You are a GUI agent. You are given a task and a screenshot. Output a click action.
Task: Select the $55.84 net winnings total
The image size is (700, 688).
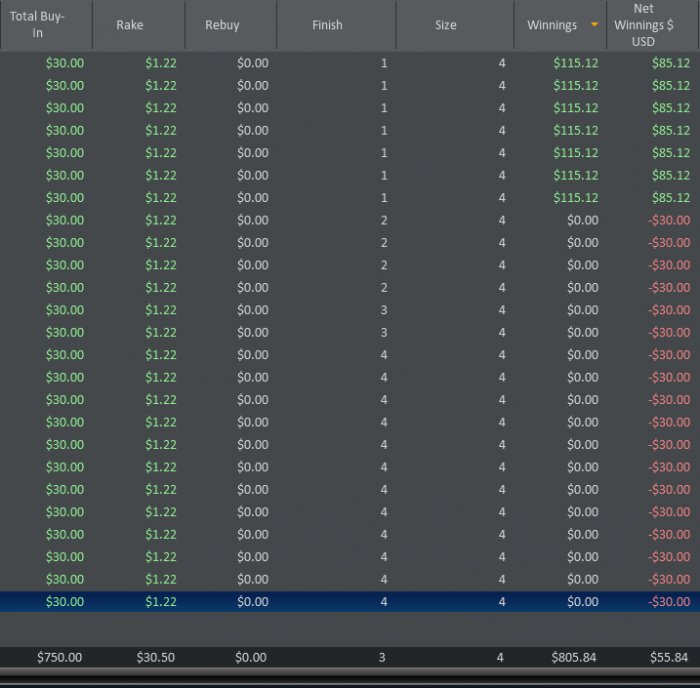point(669,657)
